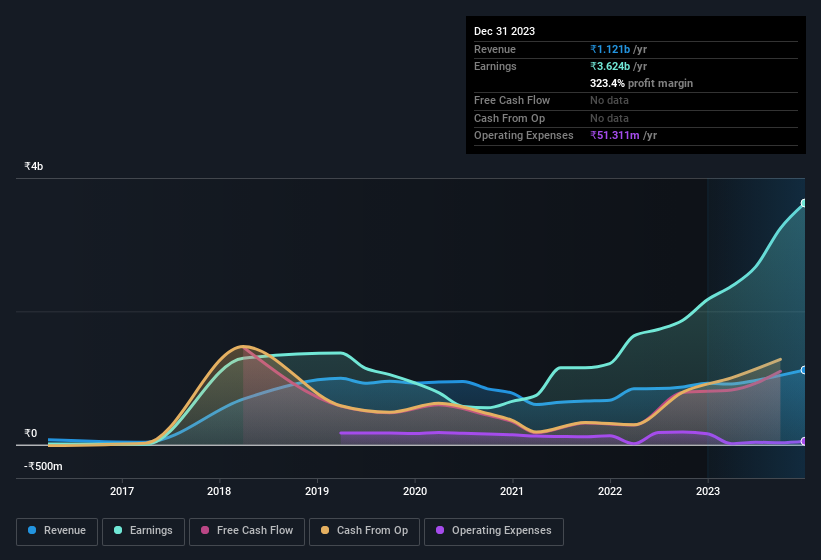The height and width of the screenshot is (560, 821).
Task: Click the Earnings endpoint marker on the chart
Action: tap(804, 204)
